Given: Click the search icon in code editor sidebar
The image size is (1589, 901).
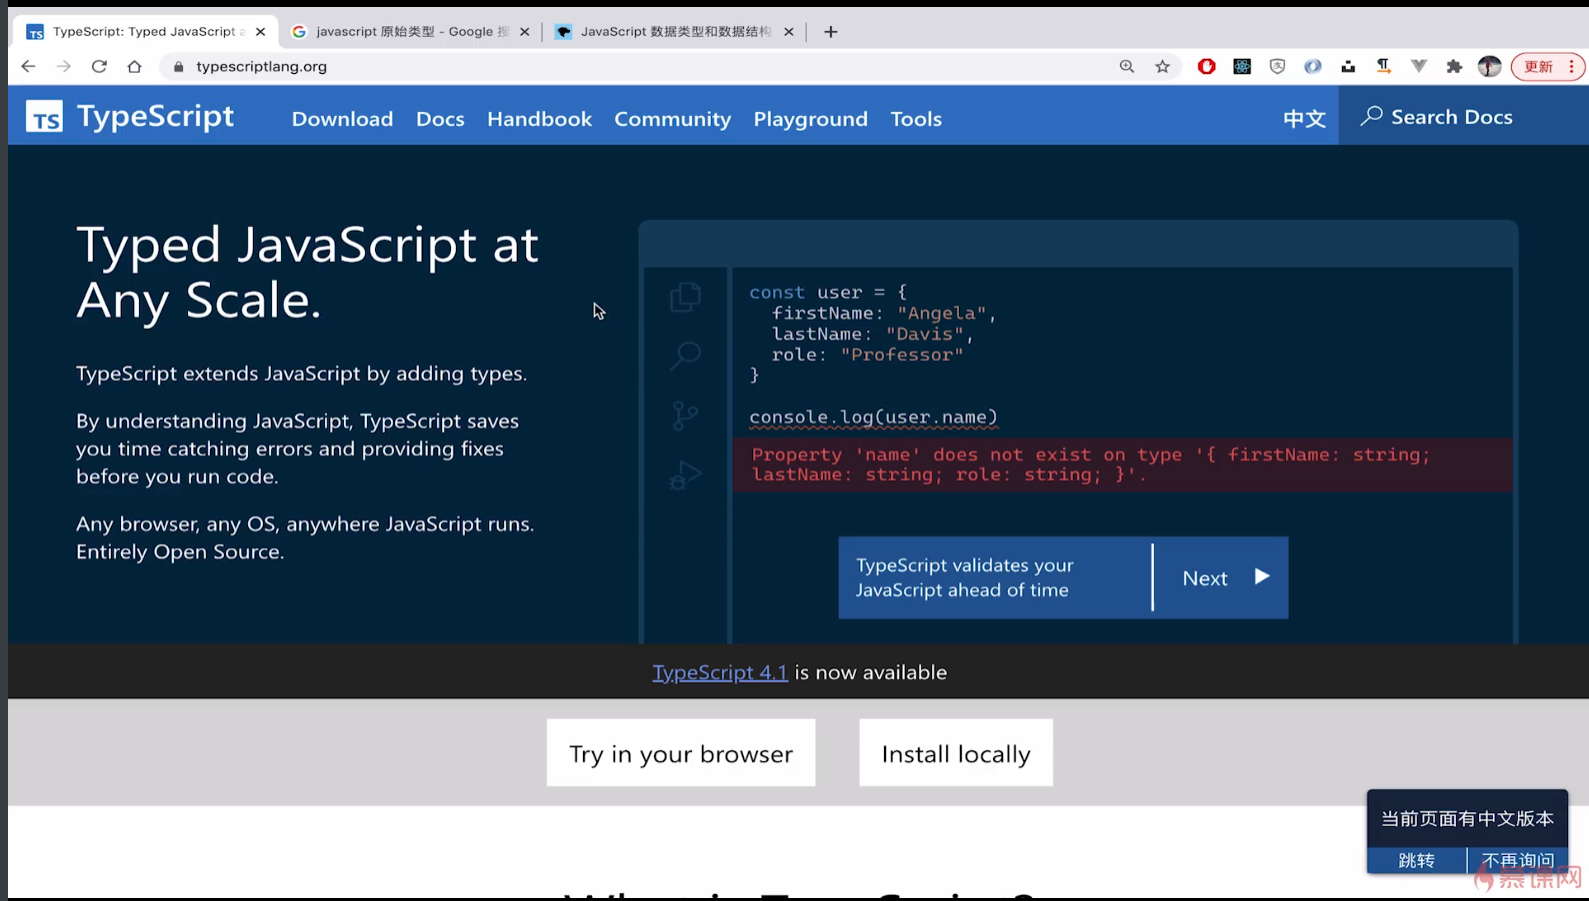Looking at the screenshot, I should click(x=685, y=355).
